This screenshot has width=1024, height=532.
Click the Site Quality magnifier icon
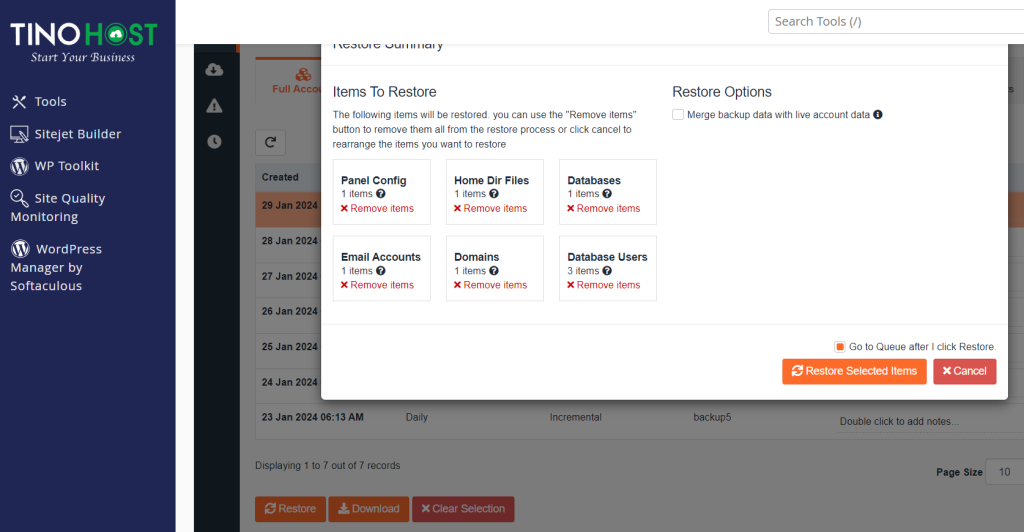coord(19,198)
